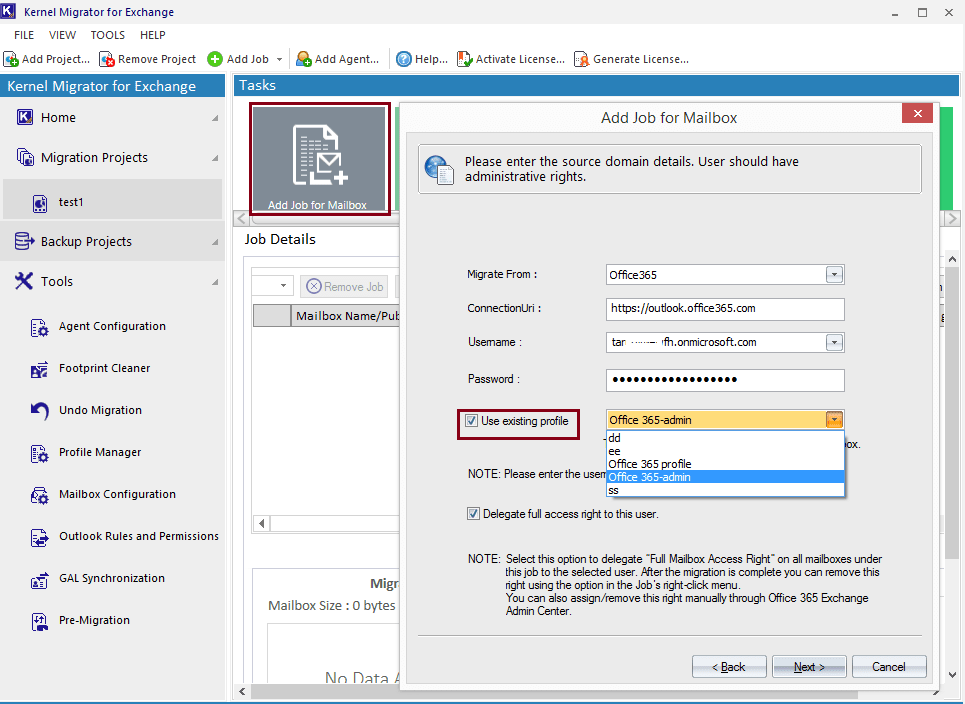Collapse the Migration Projects section arrow
The height and width of the screenshot is (704, 965).
[x=215, y=158]
